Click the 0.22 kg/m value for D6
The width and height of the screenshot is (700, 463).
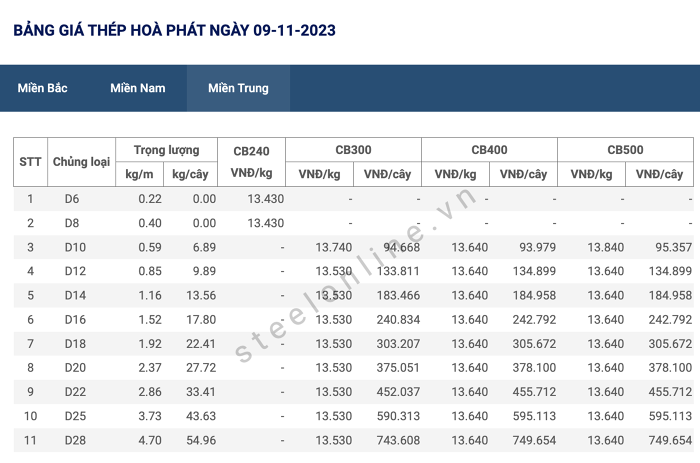click(150, 199)
